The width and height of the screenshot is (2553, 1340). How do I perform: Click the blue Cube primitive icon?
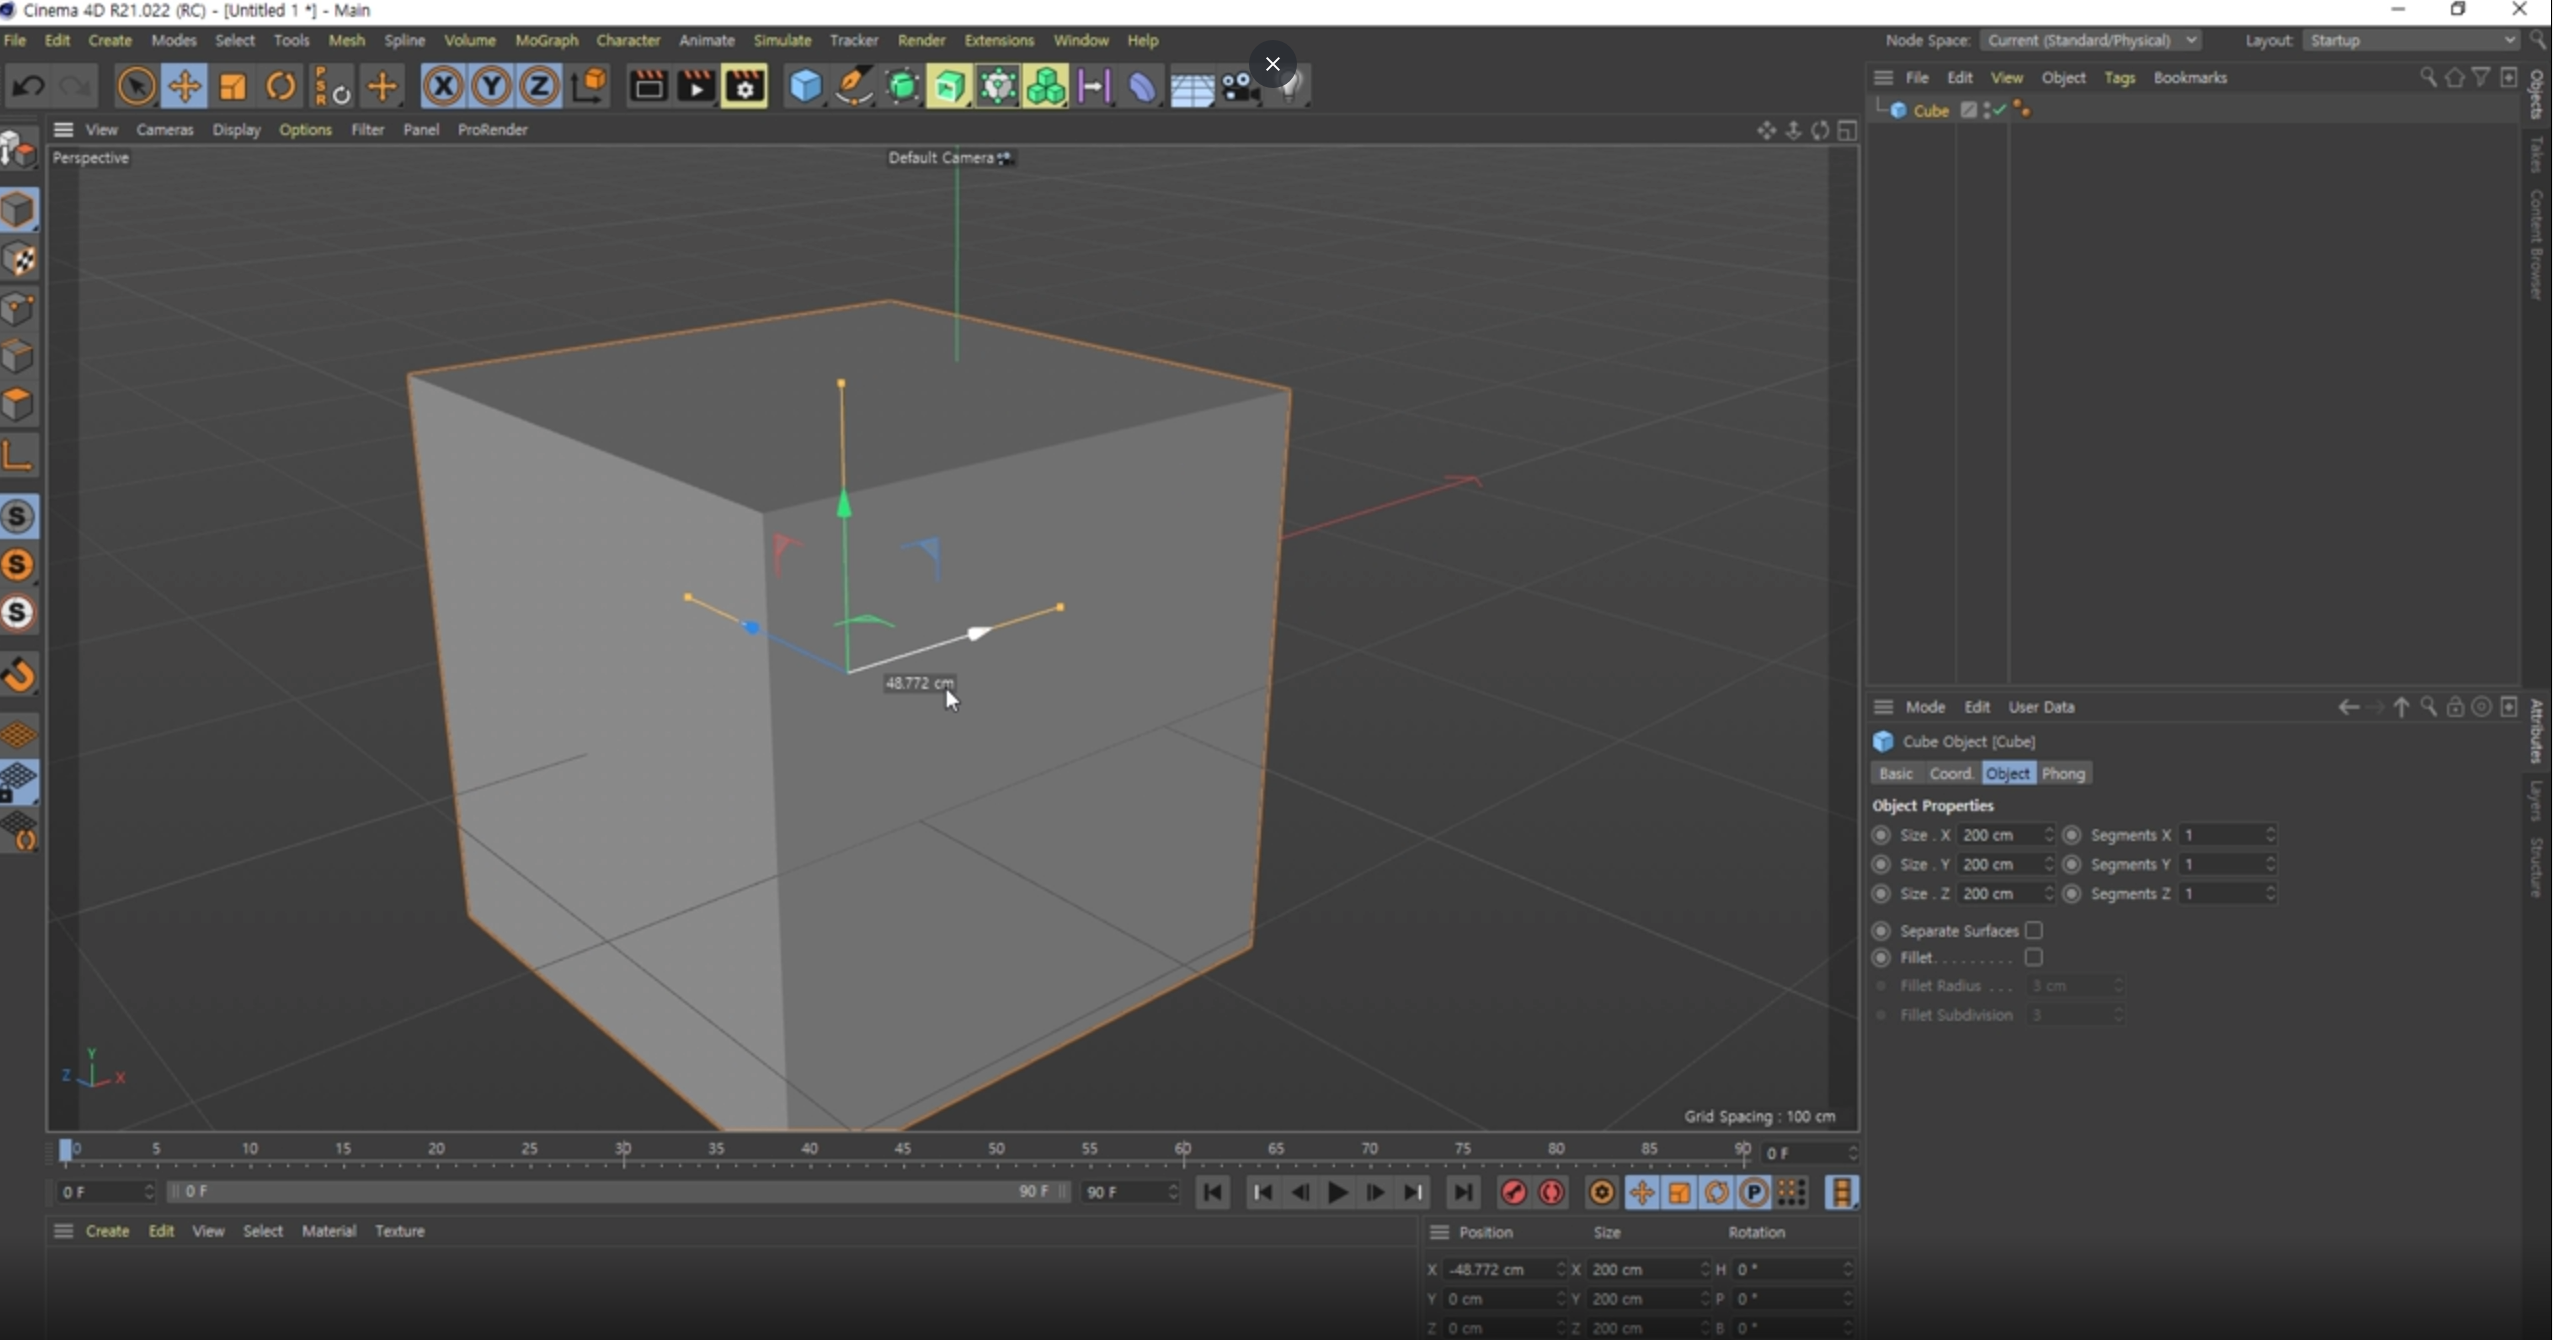click(x=805, y=87)
